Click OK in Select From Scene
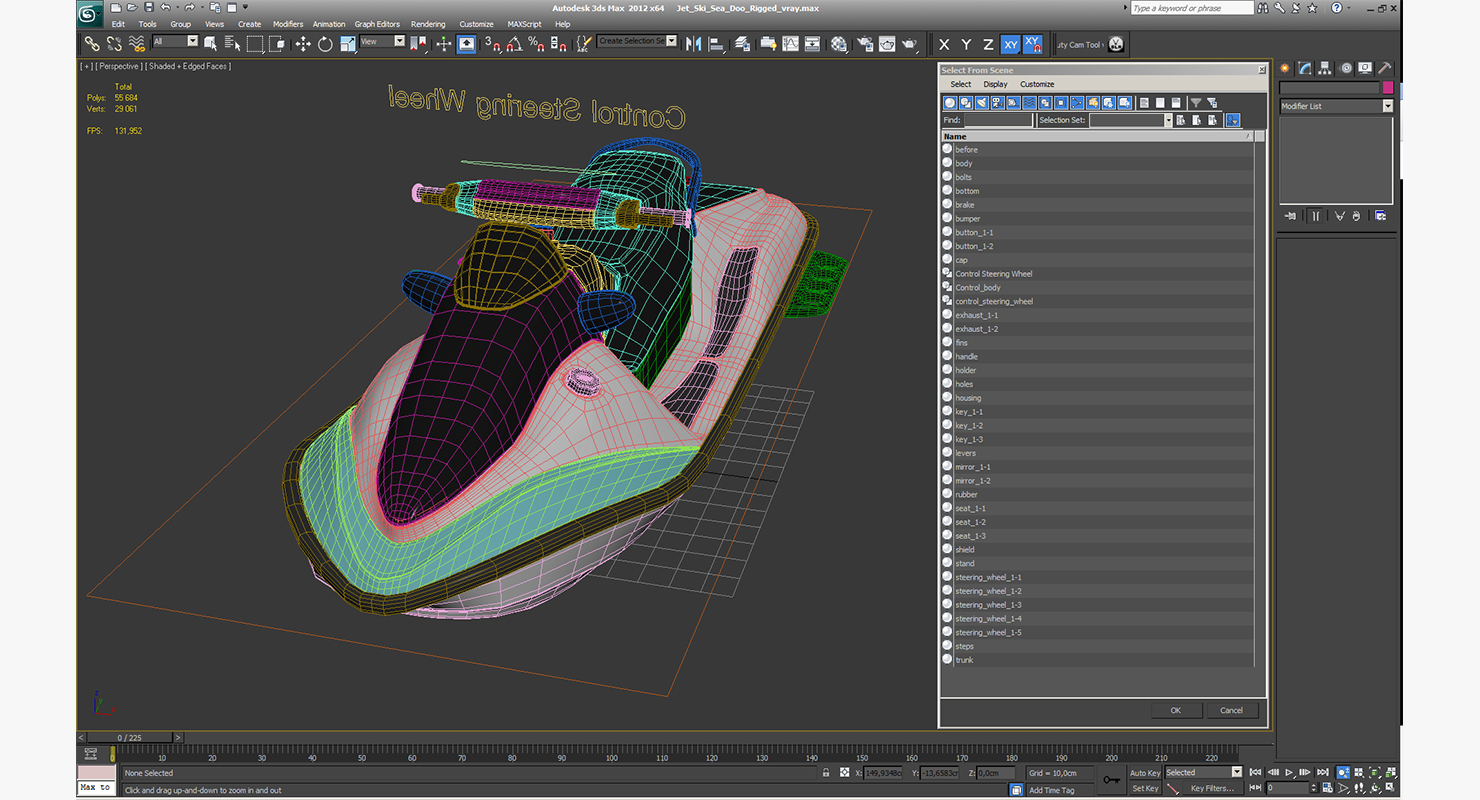This screenshot has width=1480, height=800. [1176, 711]
